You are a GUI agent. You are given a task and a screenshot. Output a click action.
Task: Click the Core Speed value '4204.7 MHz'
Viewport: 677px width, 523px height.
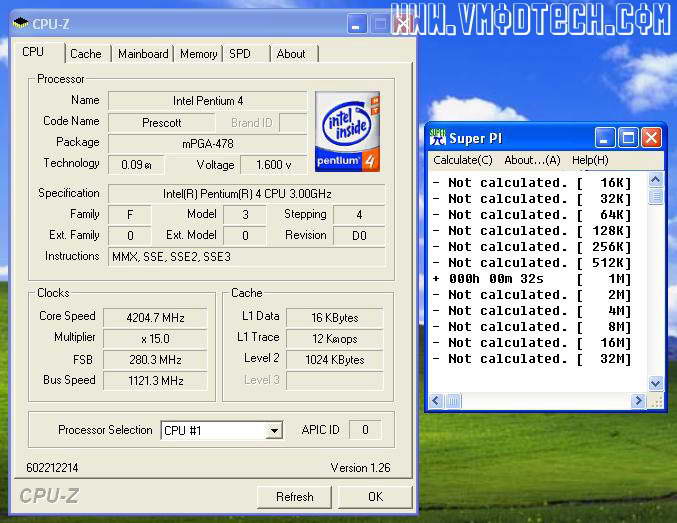point(155,318)
